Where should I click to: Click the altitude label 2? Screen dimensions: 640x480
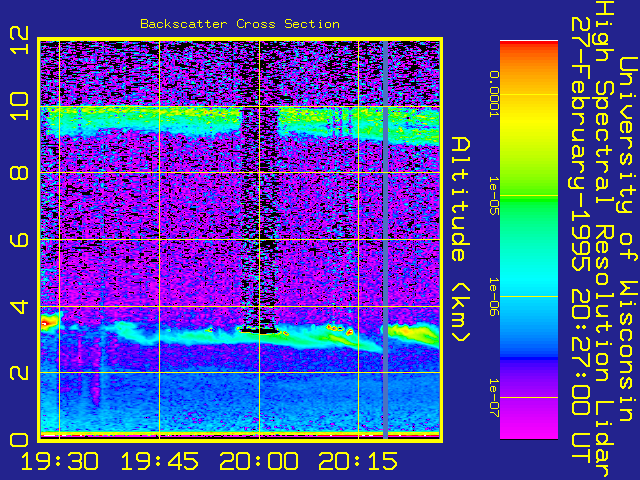coord(19,373)
